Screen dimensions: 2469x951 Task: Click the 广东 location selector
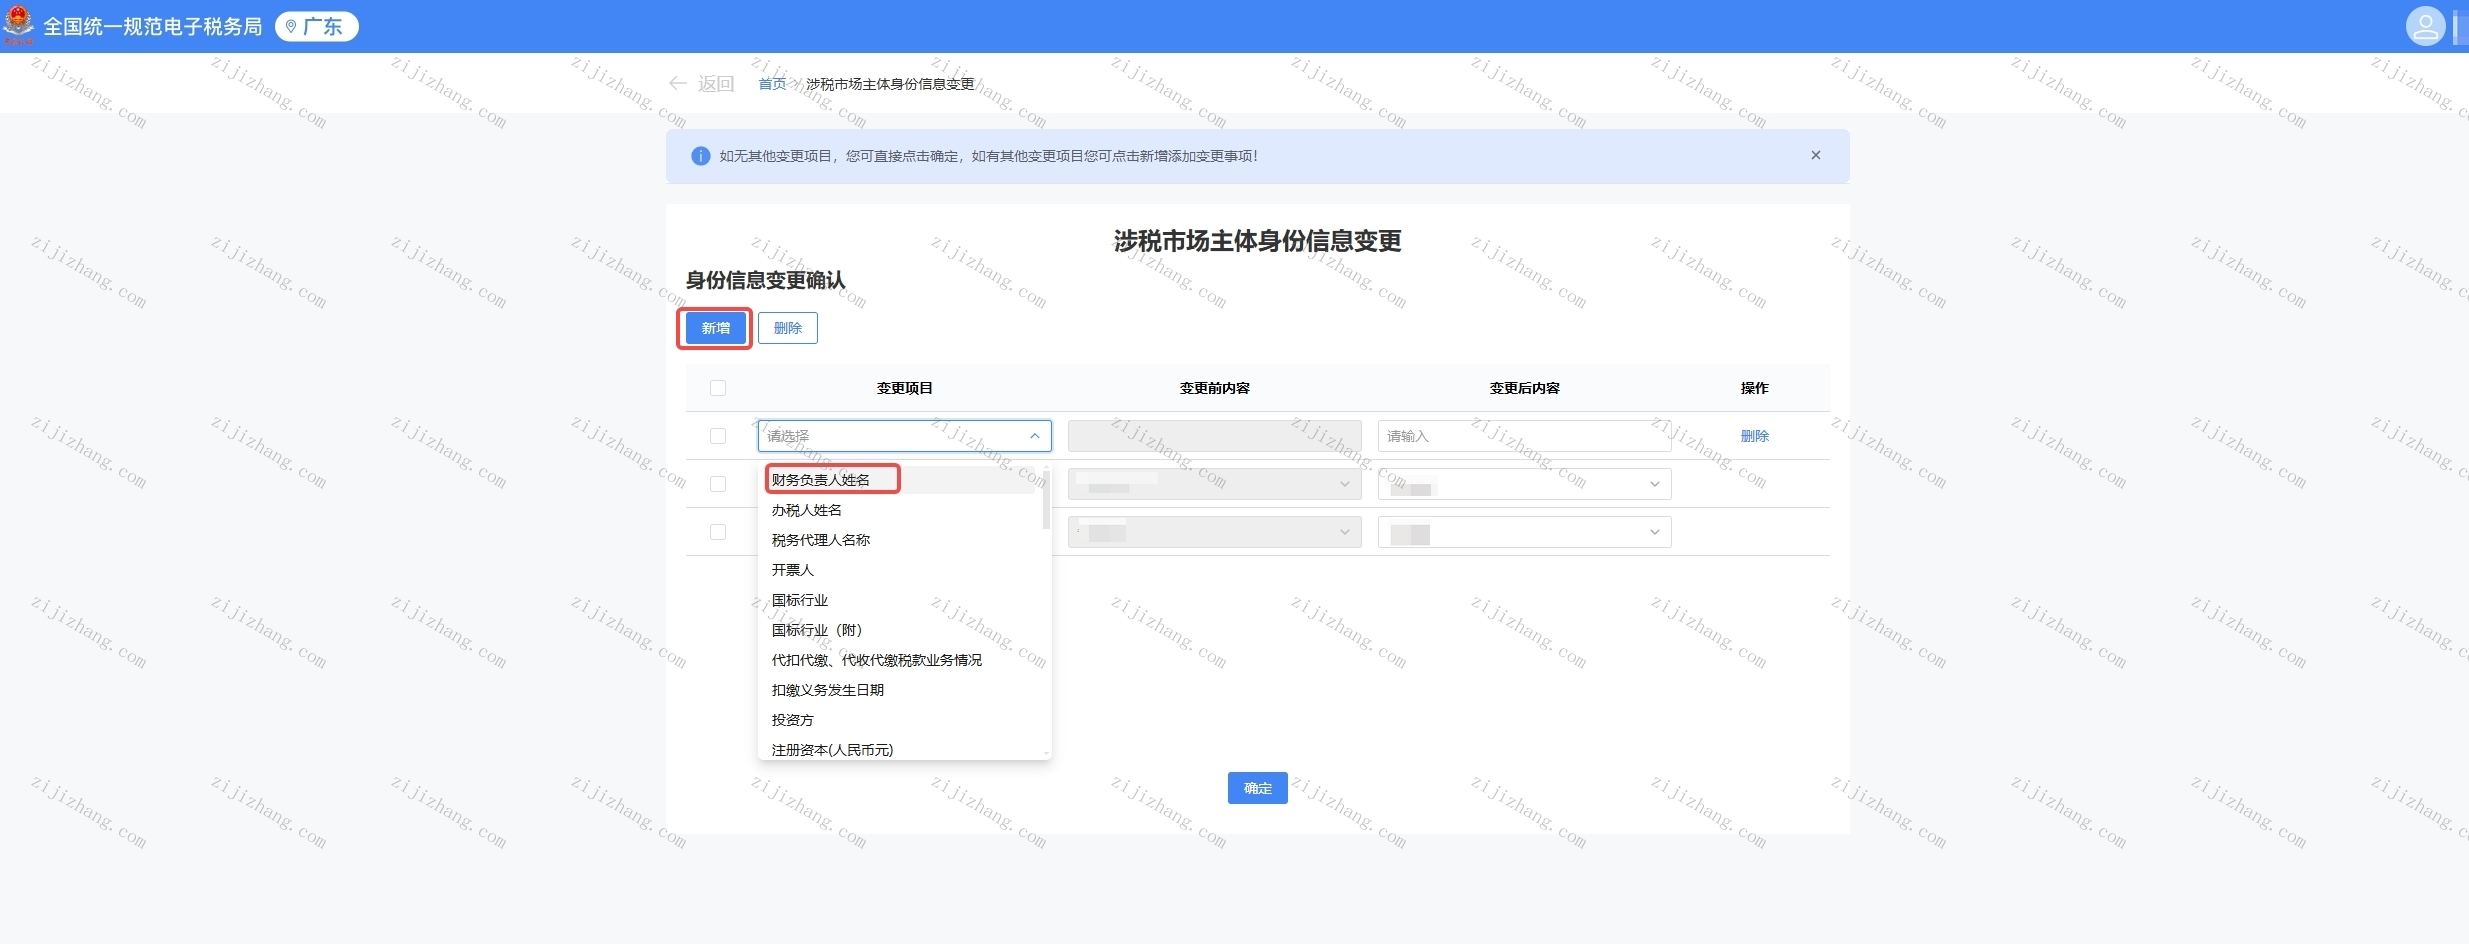coord(316,27)
